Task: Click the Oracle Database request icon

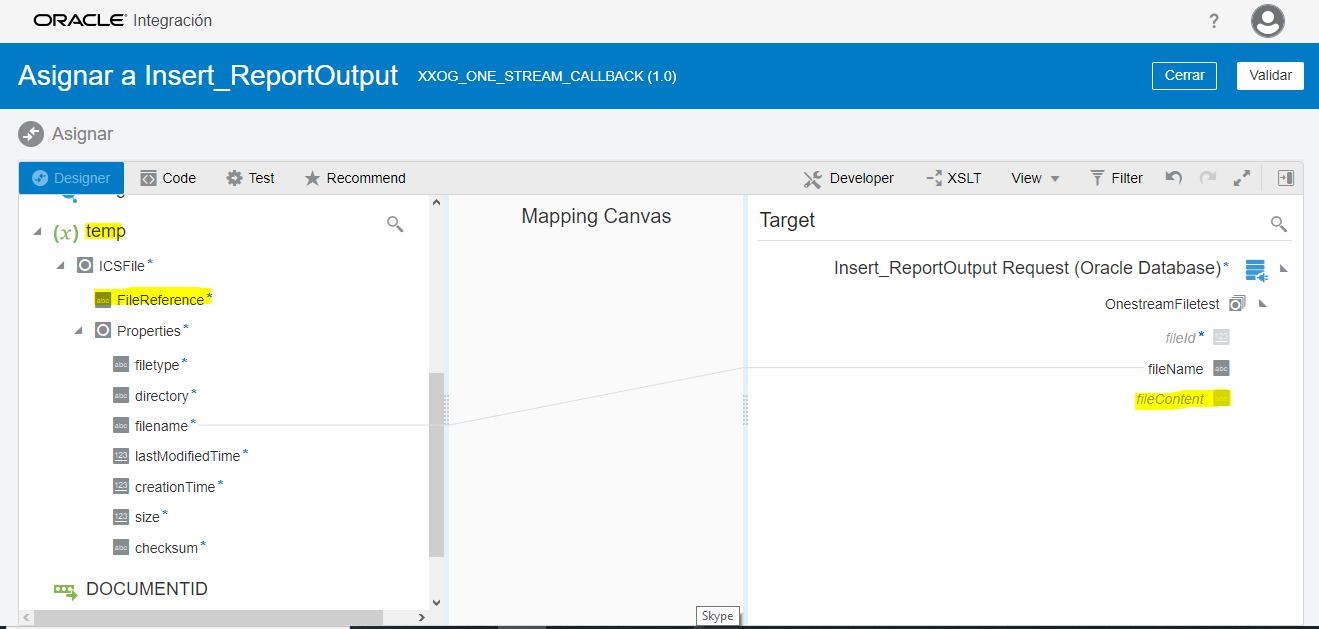Action: (x=1256, y=269)
